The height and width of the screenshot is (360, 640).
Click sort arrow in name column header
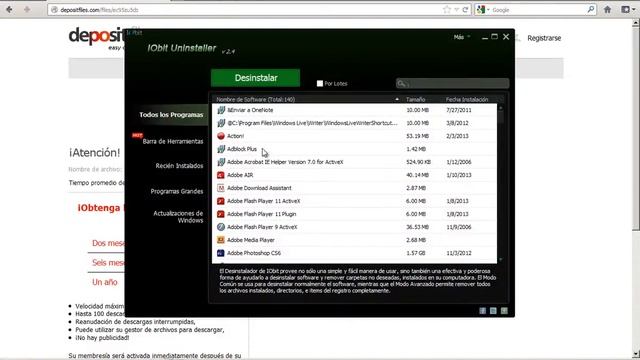[397, 99]
